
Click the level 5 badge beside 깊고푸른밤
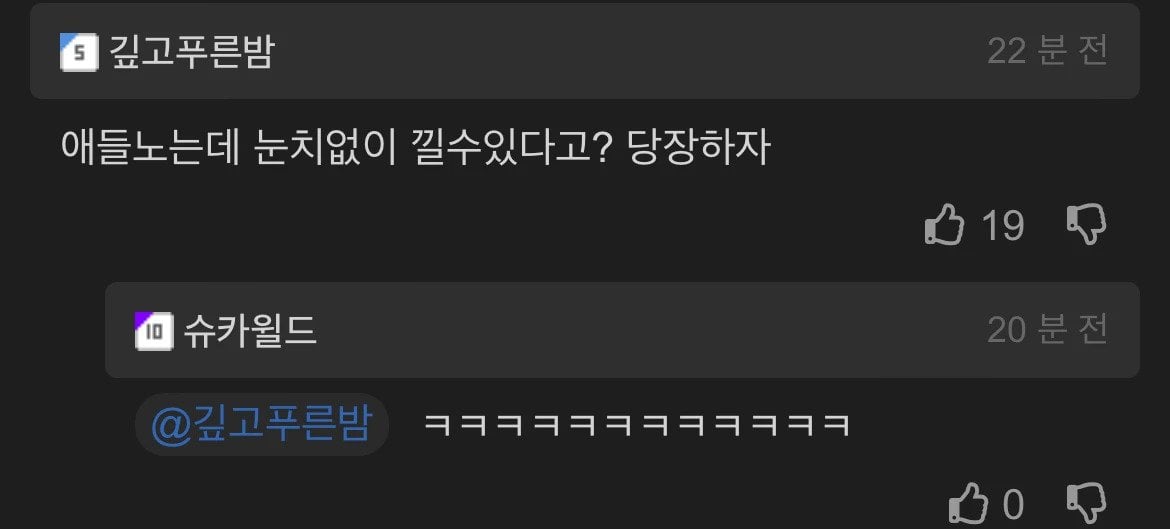[79, 52]
